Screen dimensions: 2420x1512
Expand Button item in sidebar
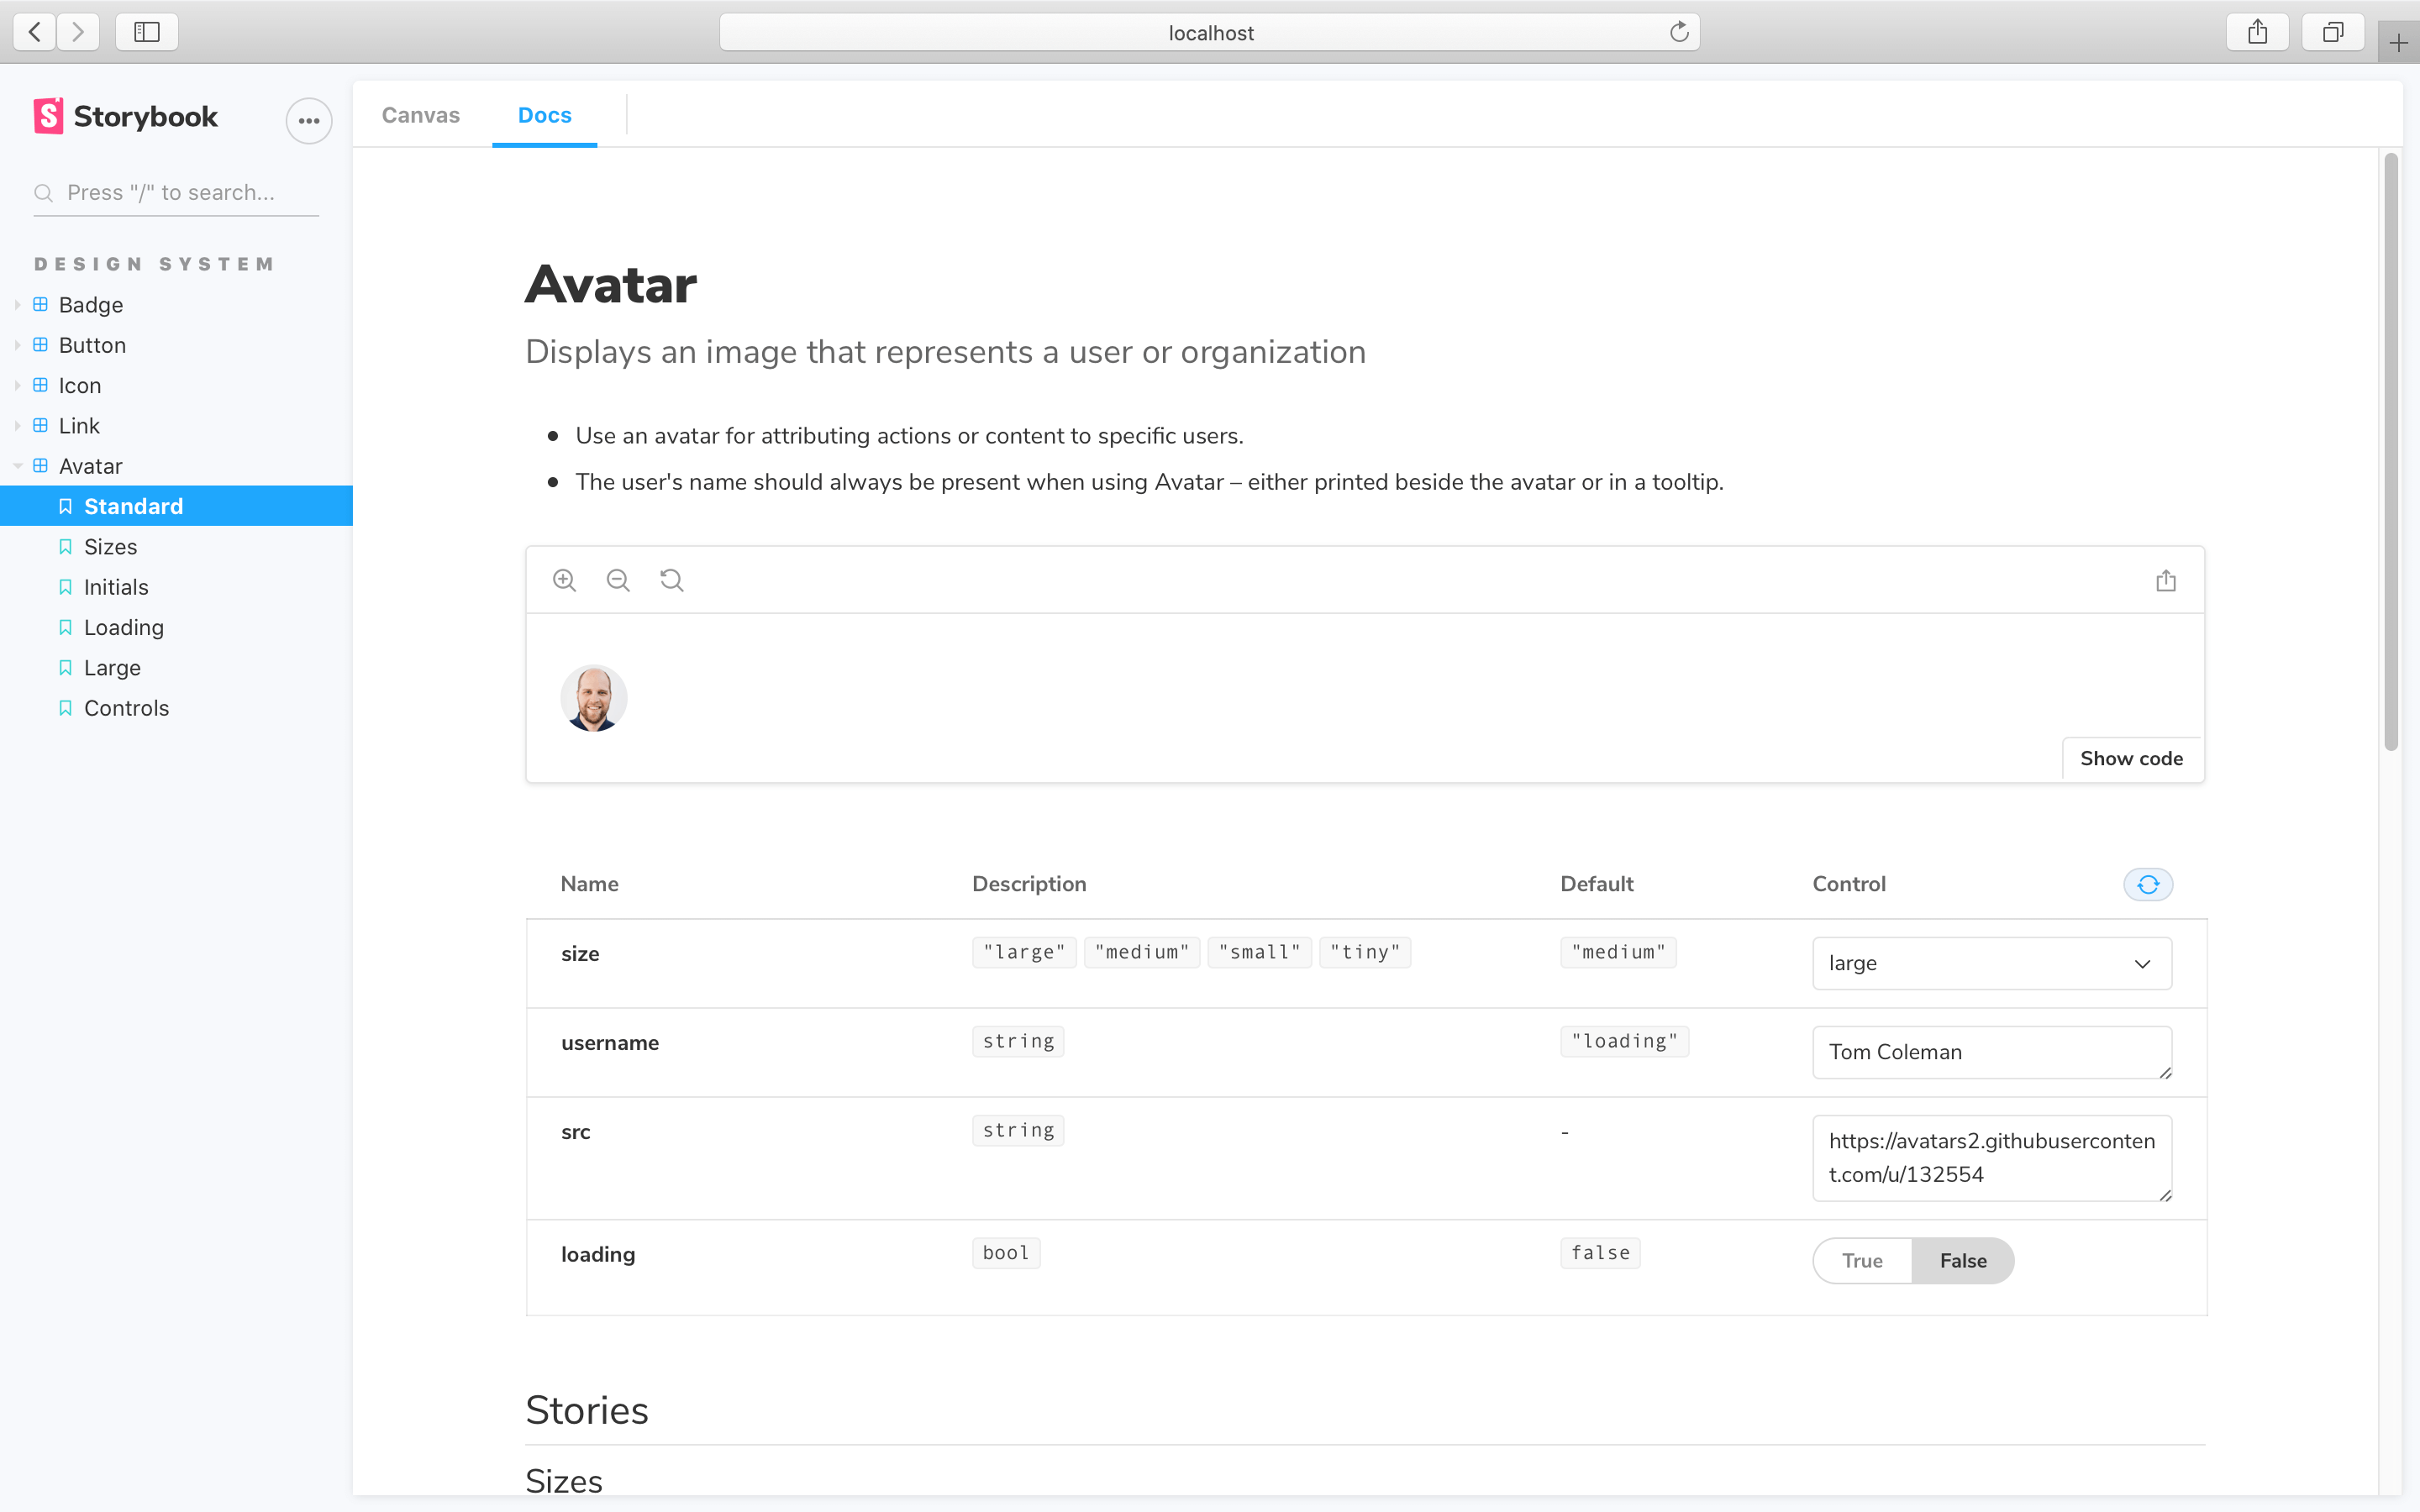(16, 345)
